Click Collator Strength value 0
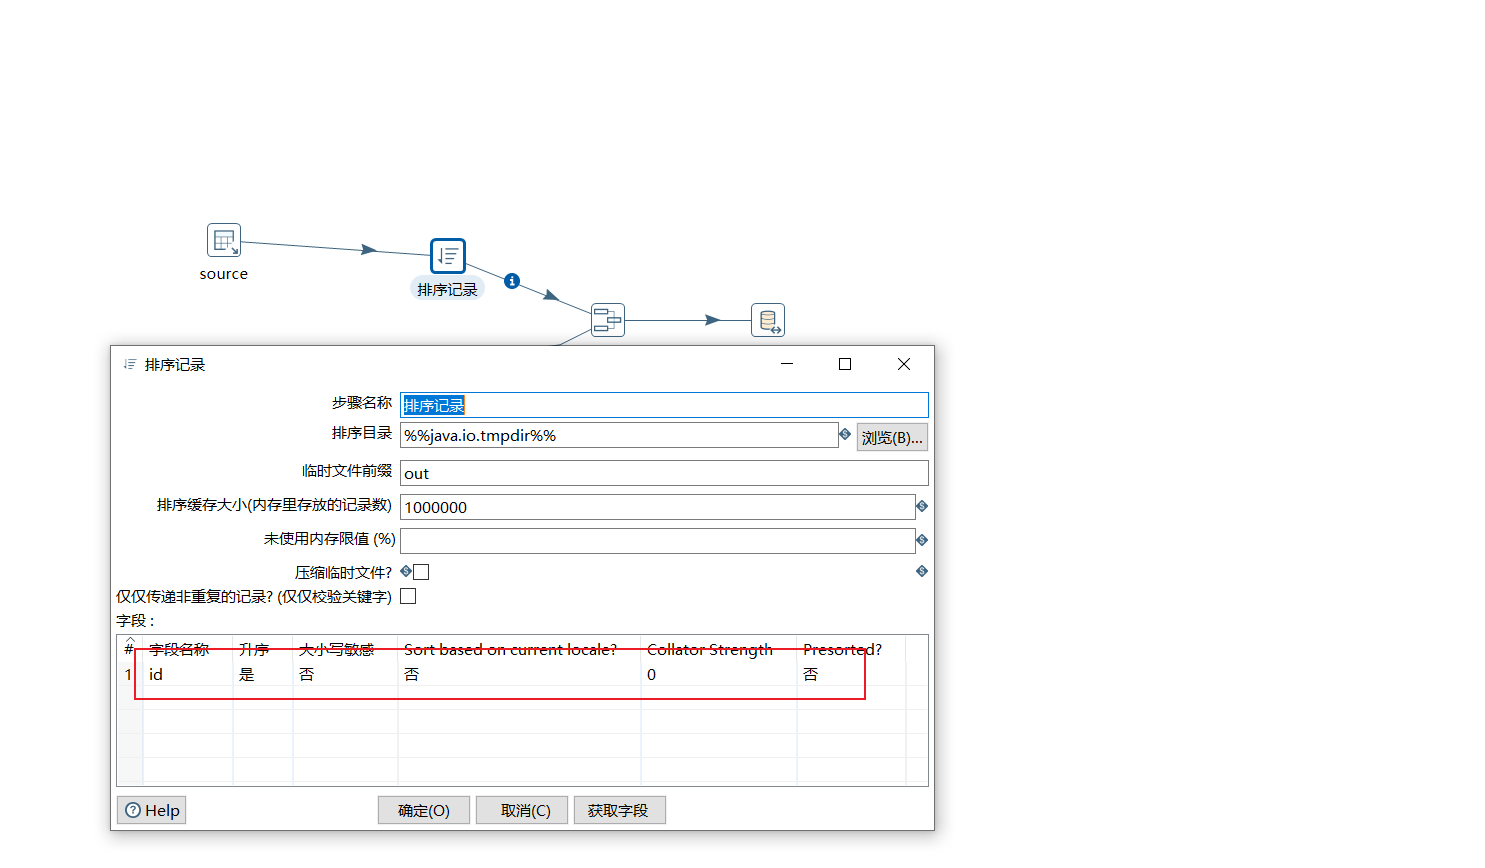1485x868 pixels. click(x=719, y=674)
